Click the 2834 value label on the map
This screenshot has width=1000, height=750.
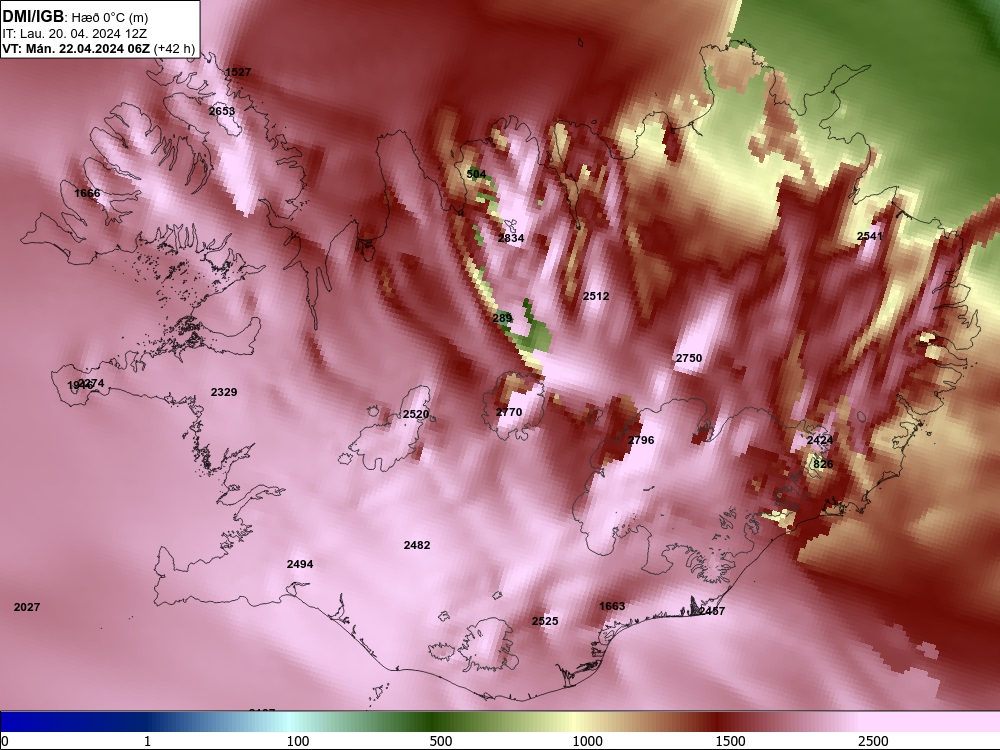(511, 238)
